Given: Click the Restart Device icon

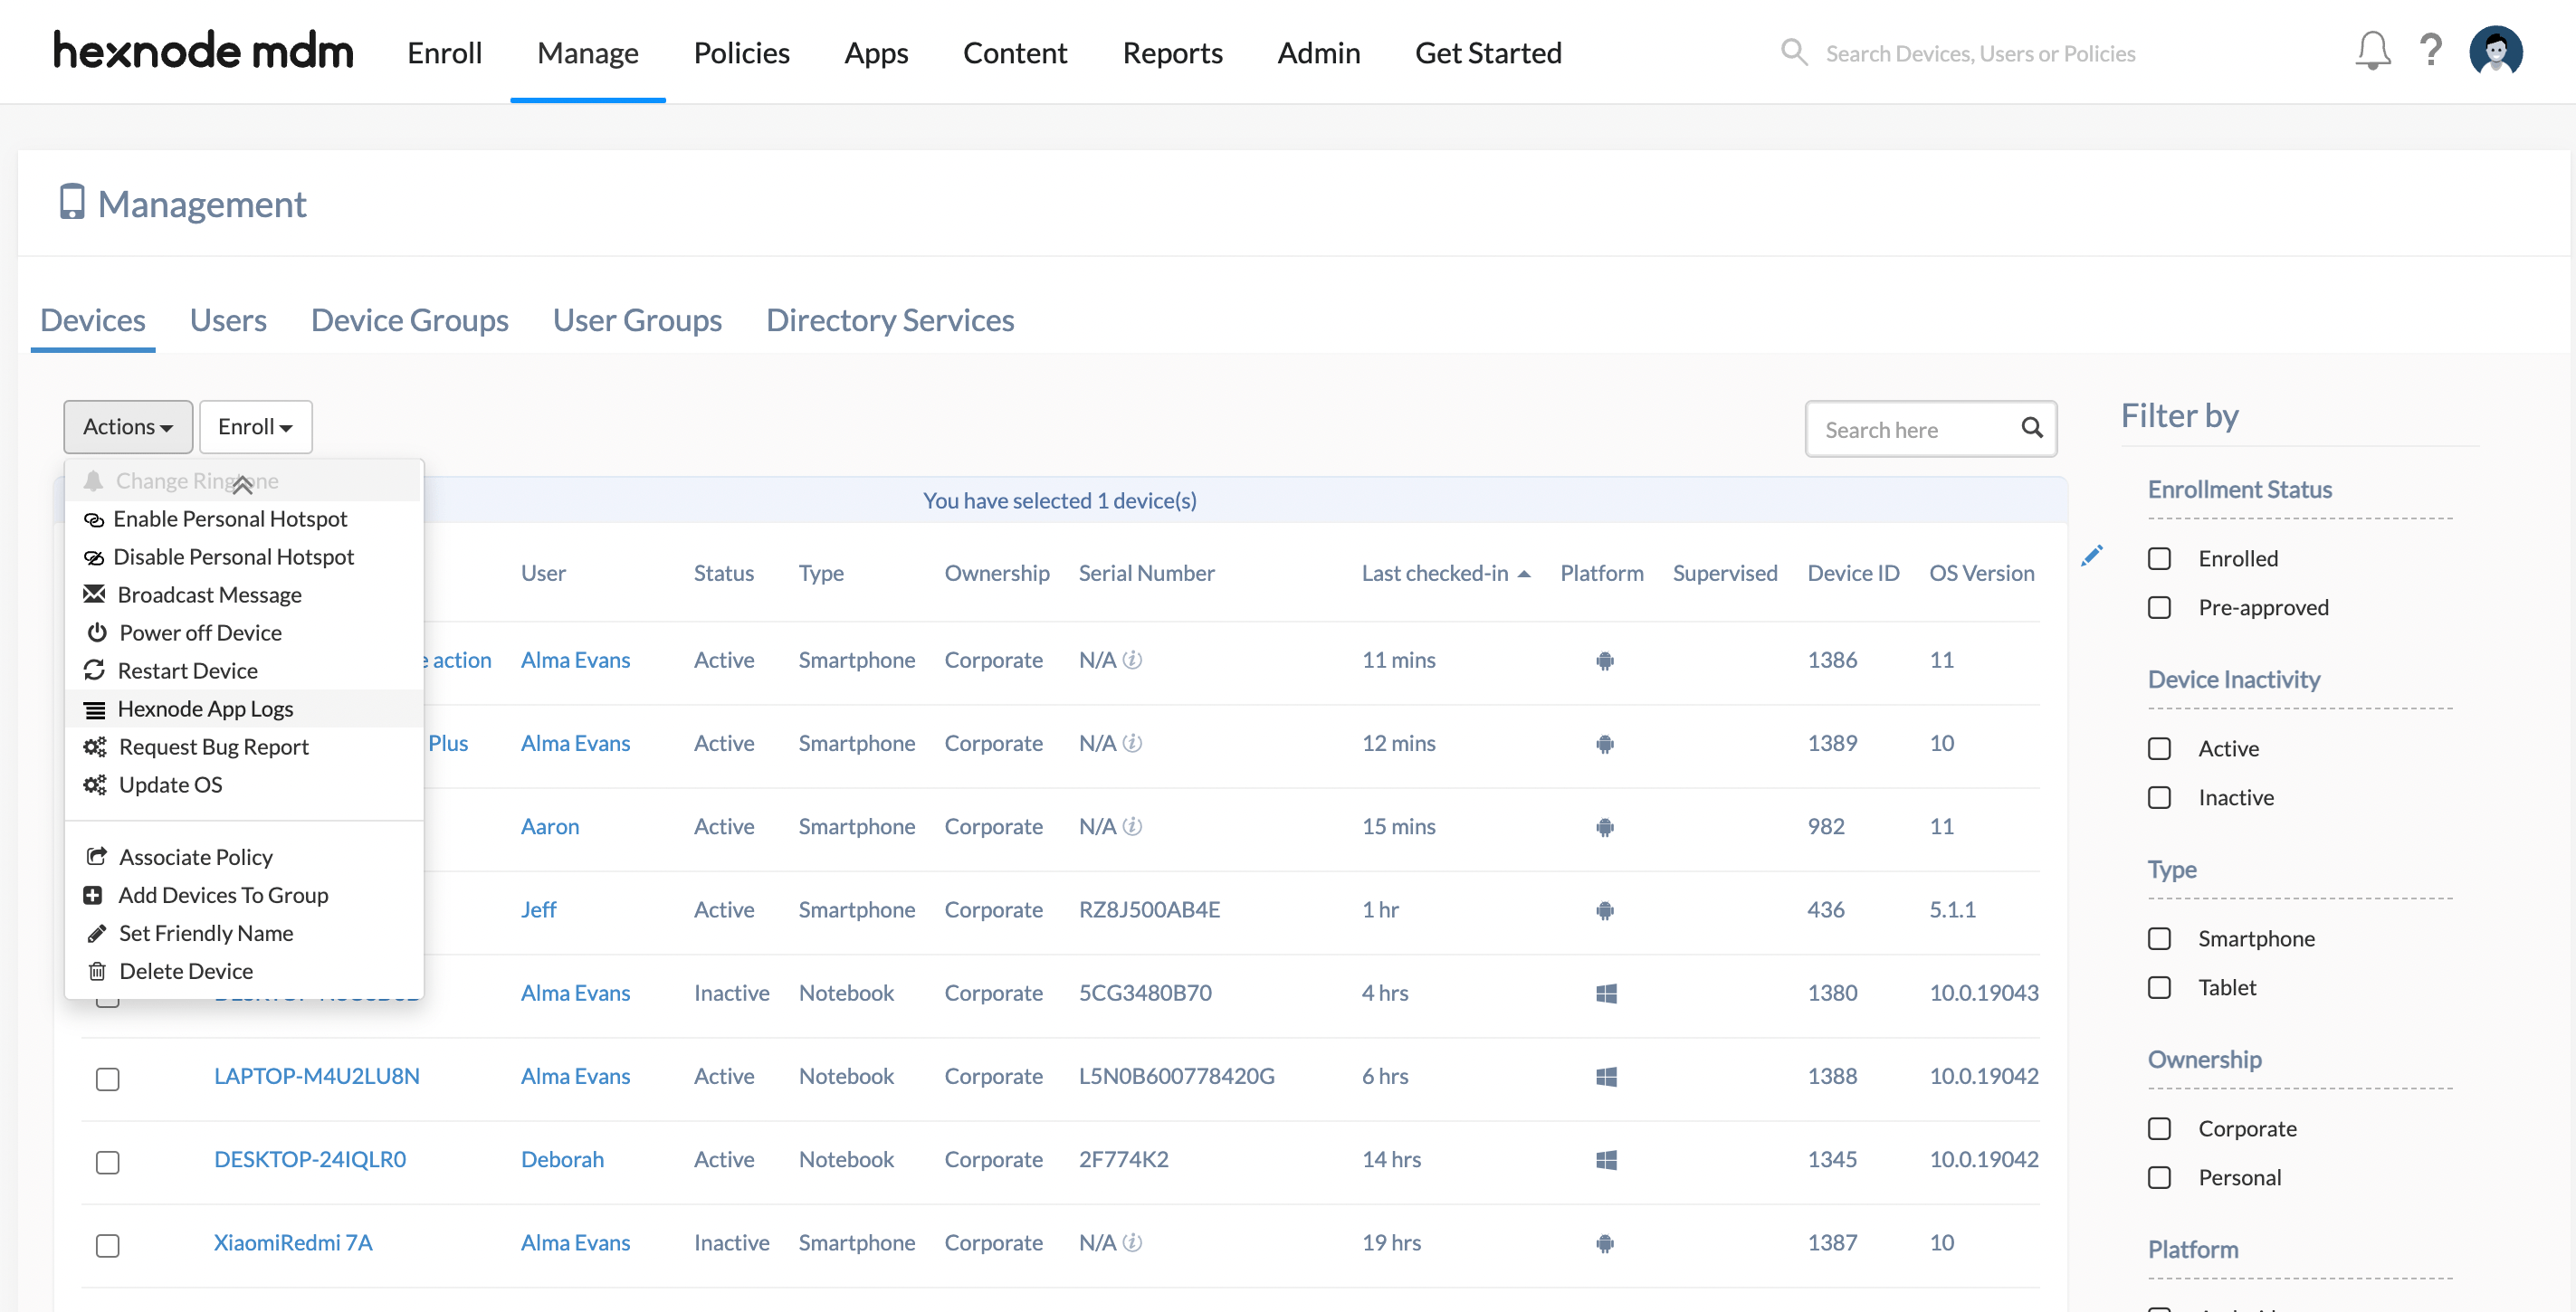Looking at the screenshot, I should (95, 670).
